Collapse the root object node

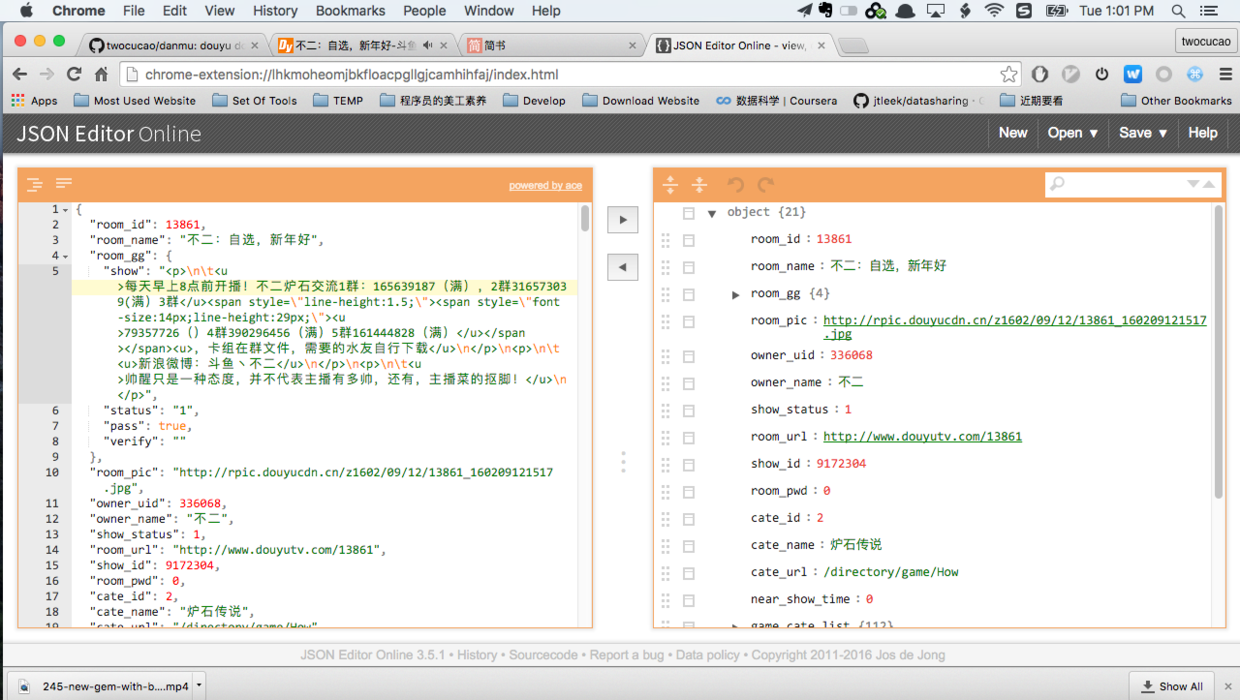point(712,213)
